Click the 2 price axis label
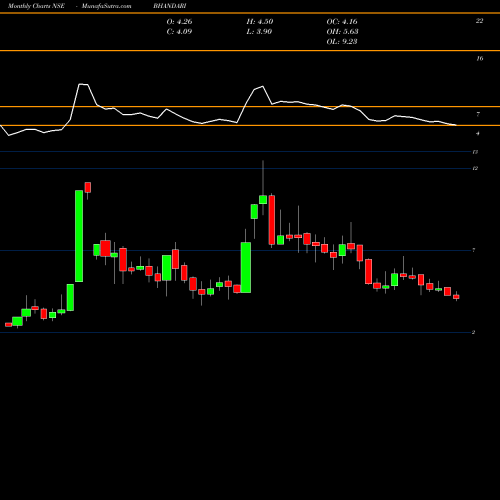Image resolution: width=500 pixels, height=500 pixels. (x=473, y=332)
